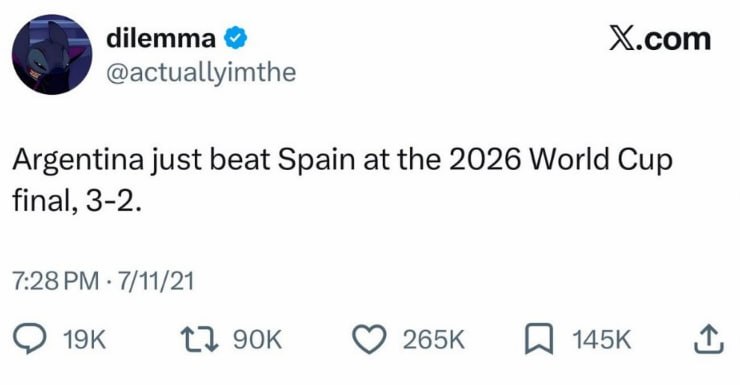Screen dimensions: 740x385
Task: Bookmark the tweet using the bookmark icon
Action: (x=539, y=339)
